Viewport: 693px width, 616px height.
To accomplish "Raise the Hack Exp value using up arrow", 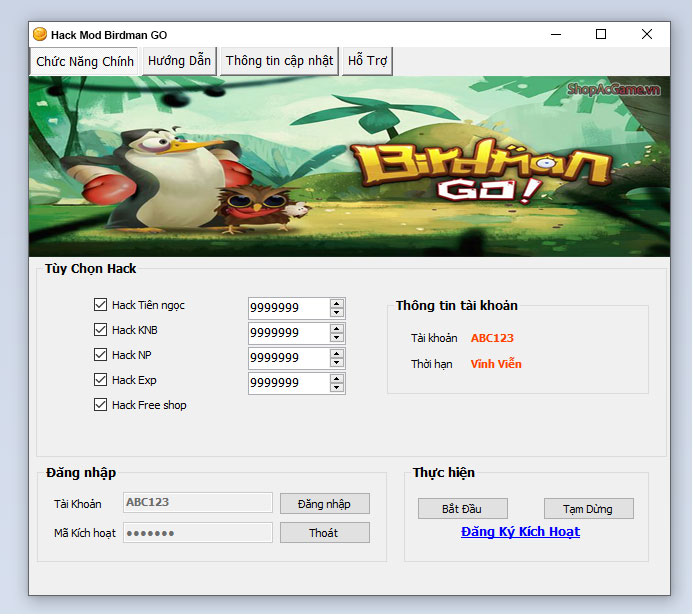I will [336, 379].
